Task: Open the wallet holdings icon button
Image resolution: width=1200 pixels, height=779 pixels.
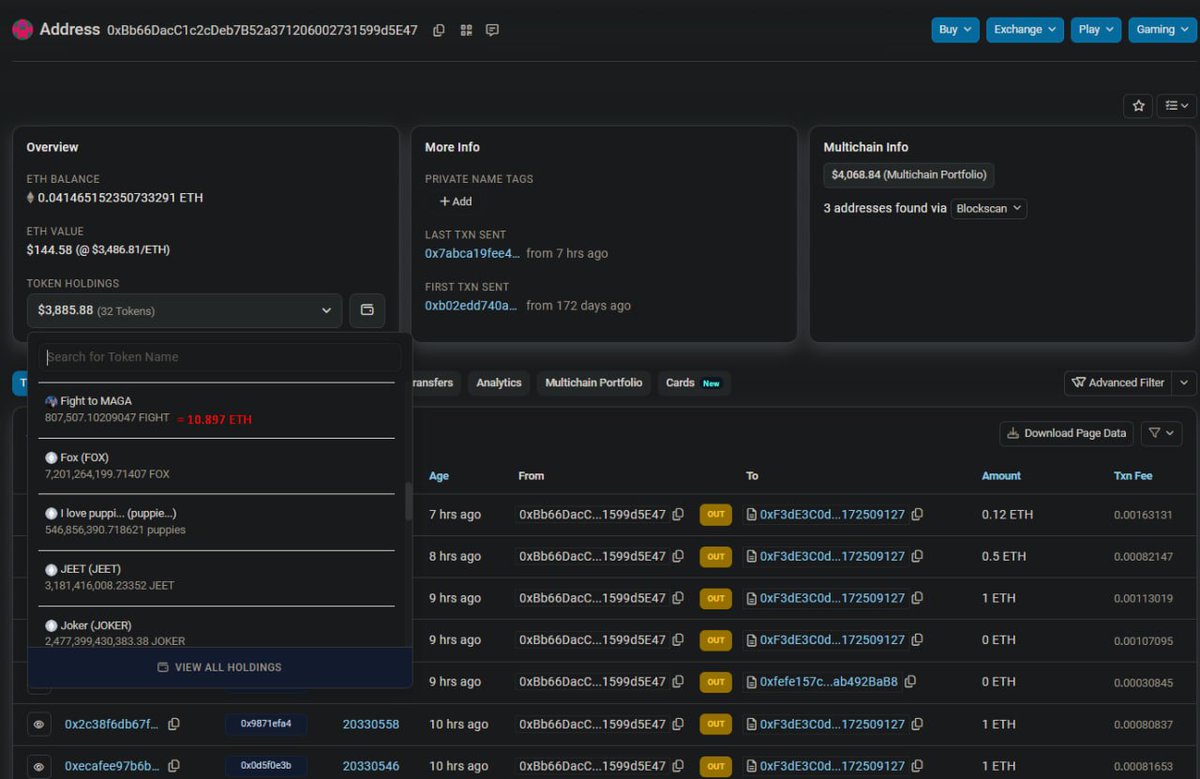Action: 367,311
